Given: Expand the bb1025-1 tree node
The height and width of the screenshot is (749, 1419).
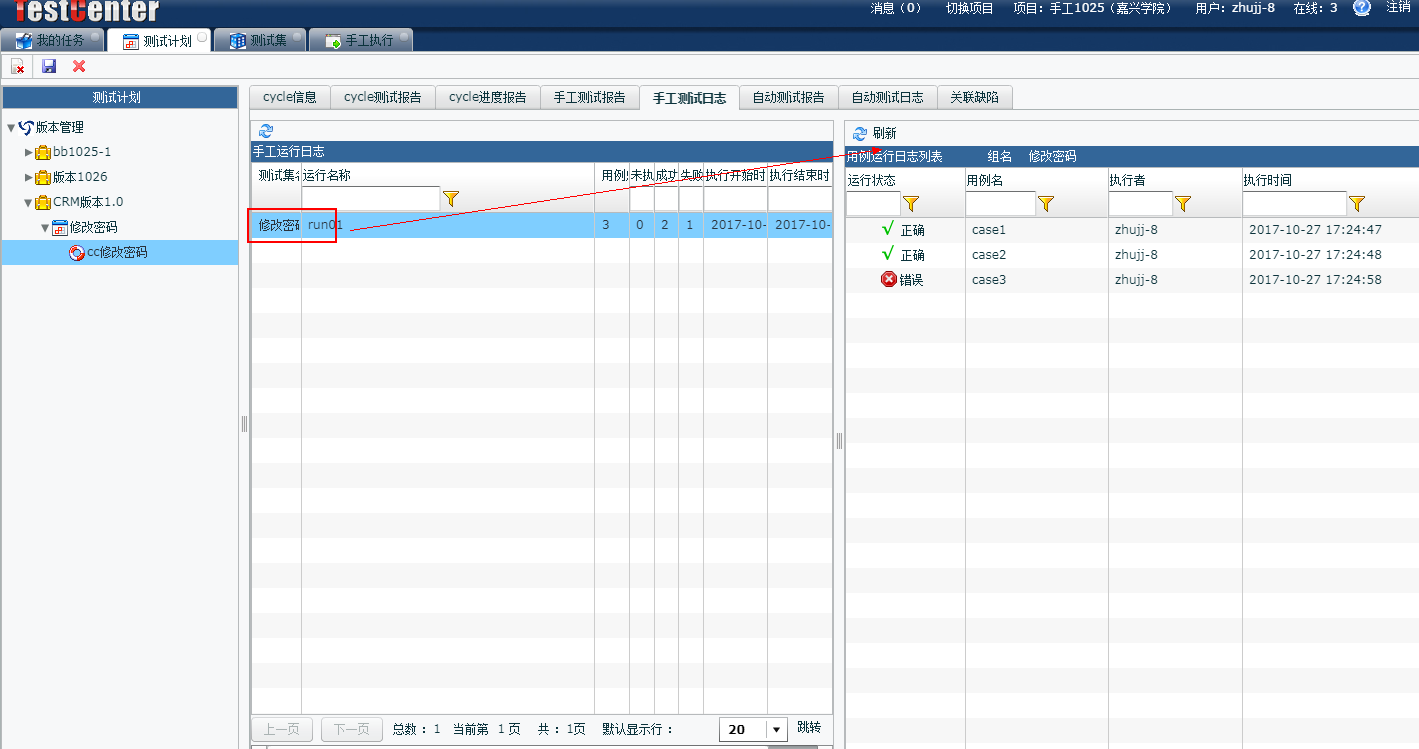Looking at the screenshot, I should click(x=29, y=152).
